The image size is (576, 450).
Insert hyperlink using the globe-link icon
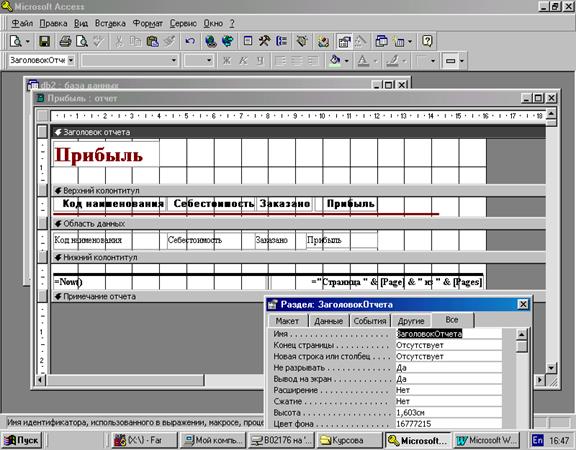click(x=211, y=41)
